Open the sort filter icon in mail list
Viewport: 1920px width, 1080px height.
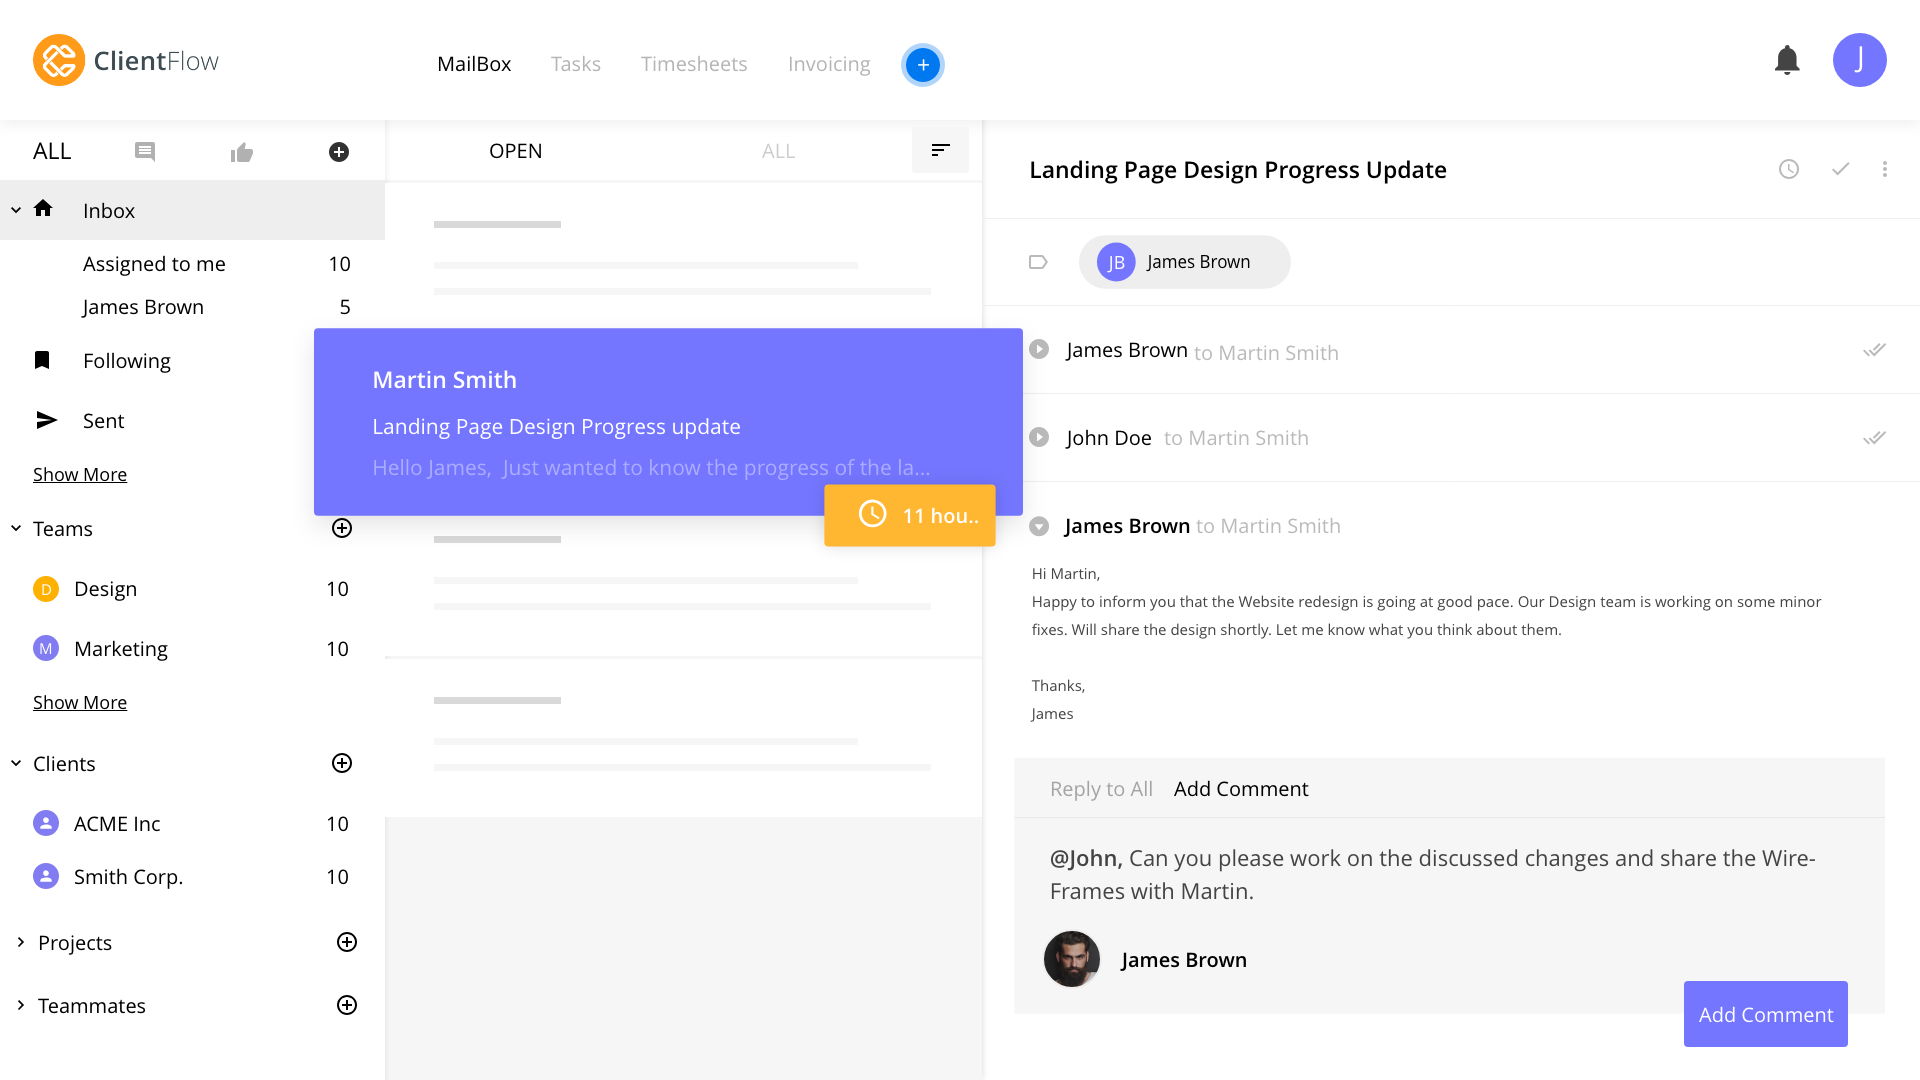[x=940, y=150]
